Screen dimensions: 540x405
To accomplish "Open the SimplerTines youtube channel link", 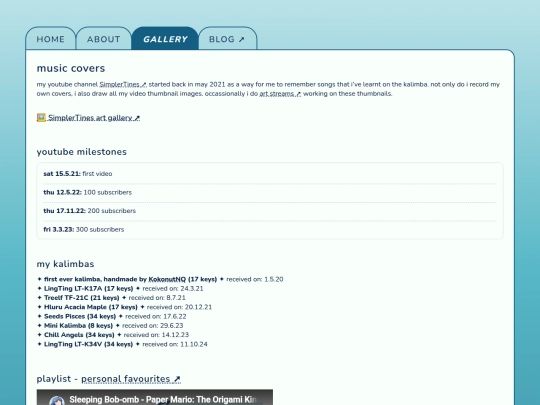I will point(123,84).
